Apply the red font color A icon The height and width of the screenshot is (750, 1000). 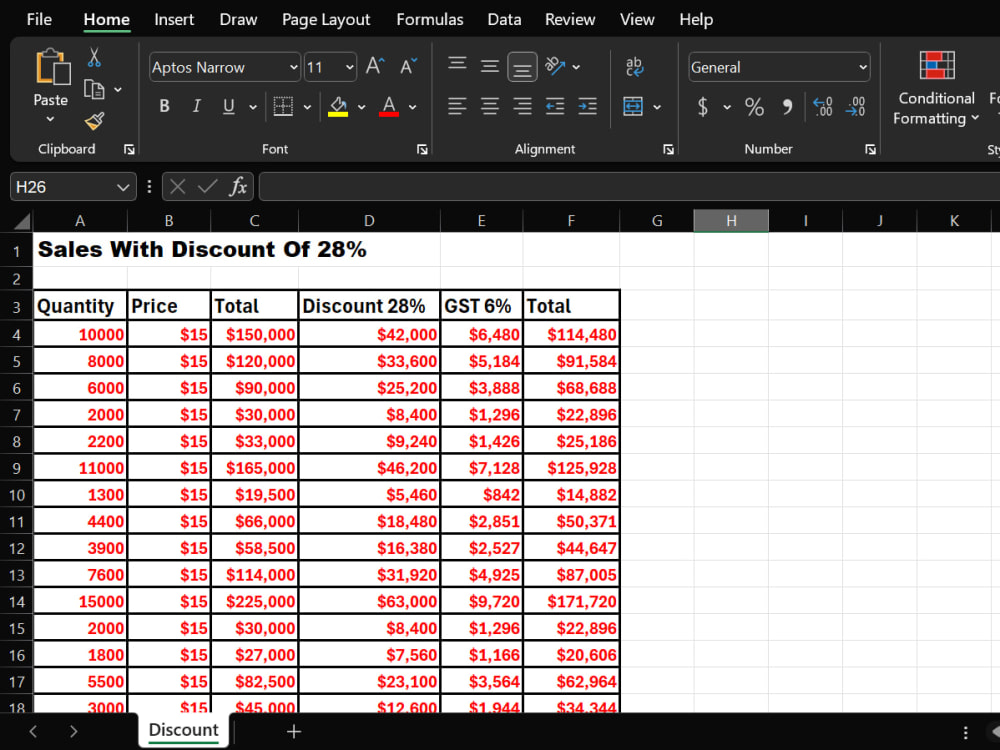pyautogui.click(x=389, y=107)
